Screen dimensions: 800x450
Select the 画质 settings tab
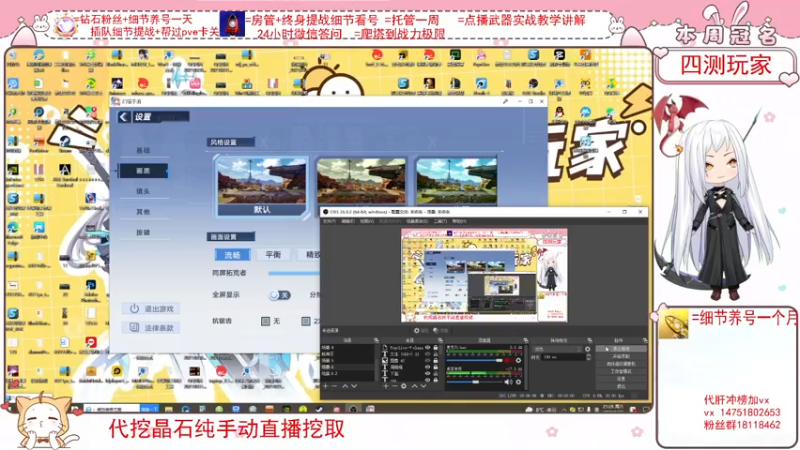143,170
